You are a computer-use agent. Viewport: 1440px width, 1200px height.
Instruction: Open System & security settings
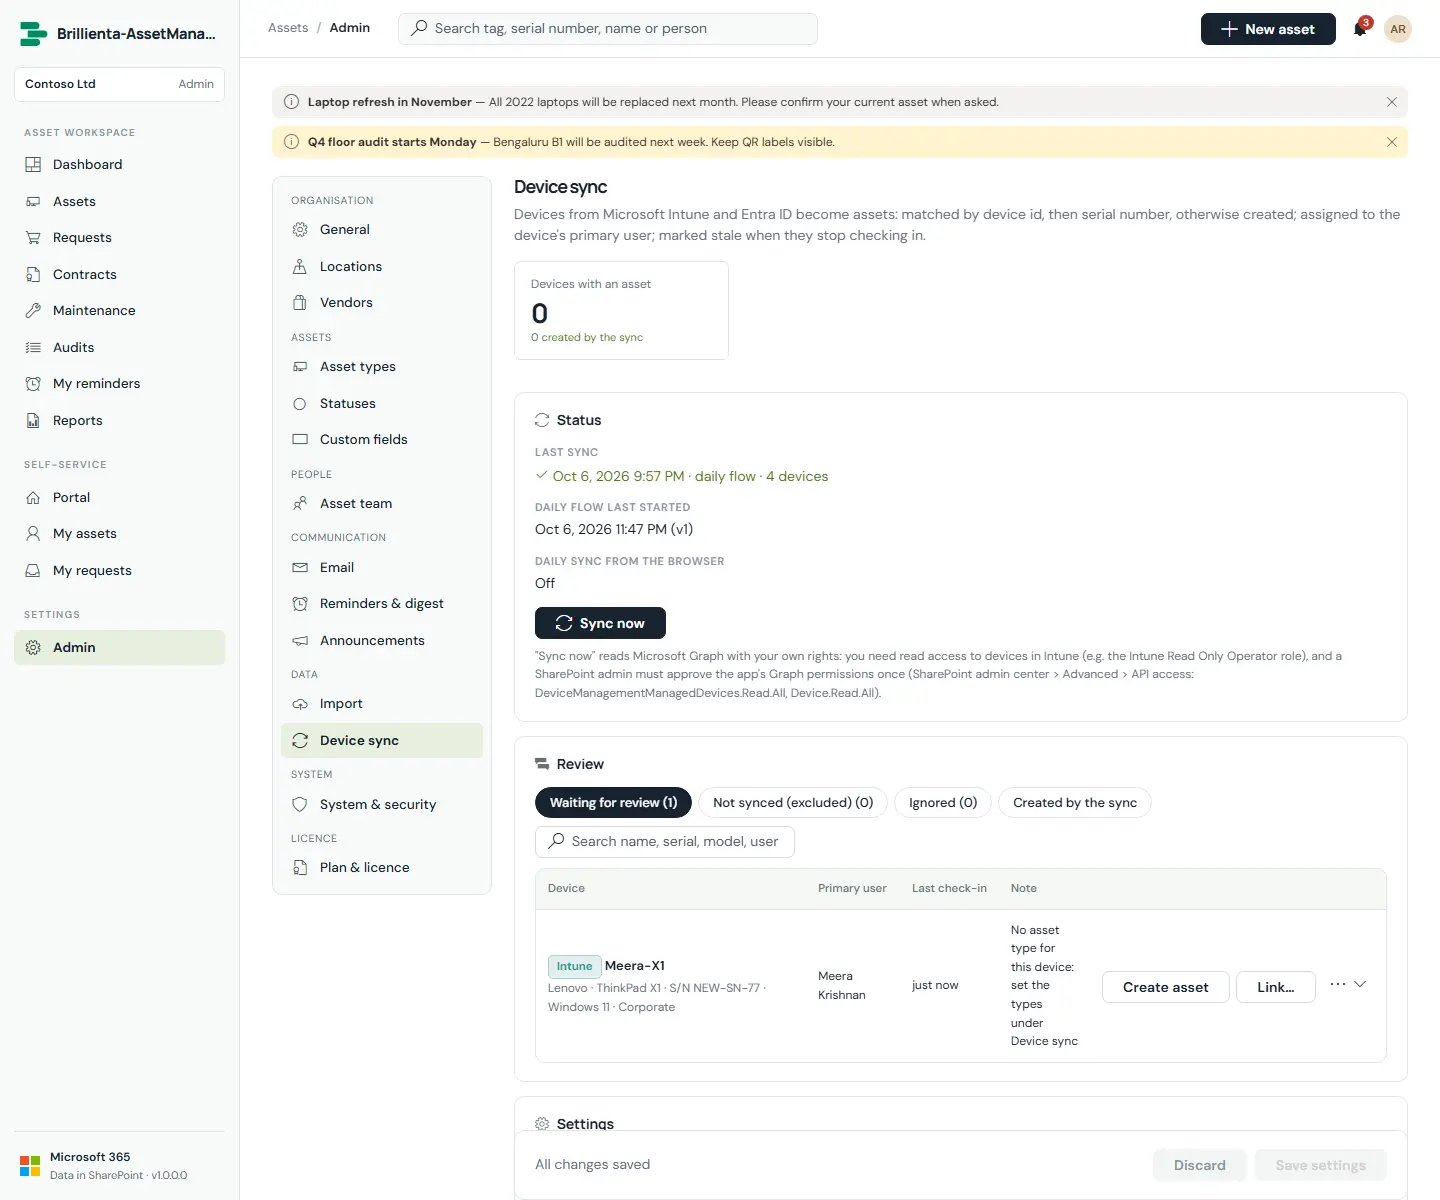tap(382, 804)
